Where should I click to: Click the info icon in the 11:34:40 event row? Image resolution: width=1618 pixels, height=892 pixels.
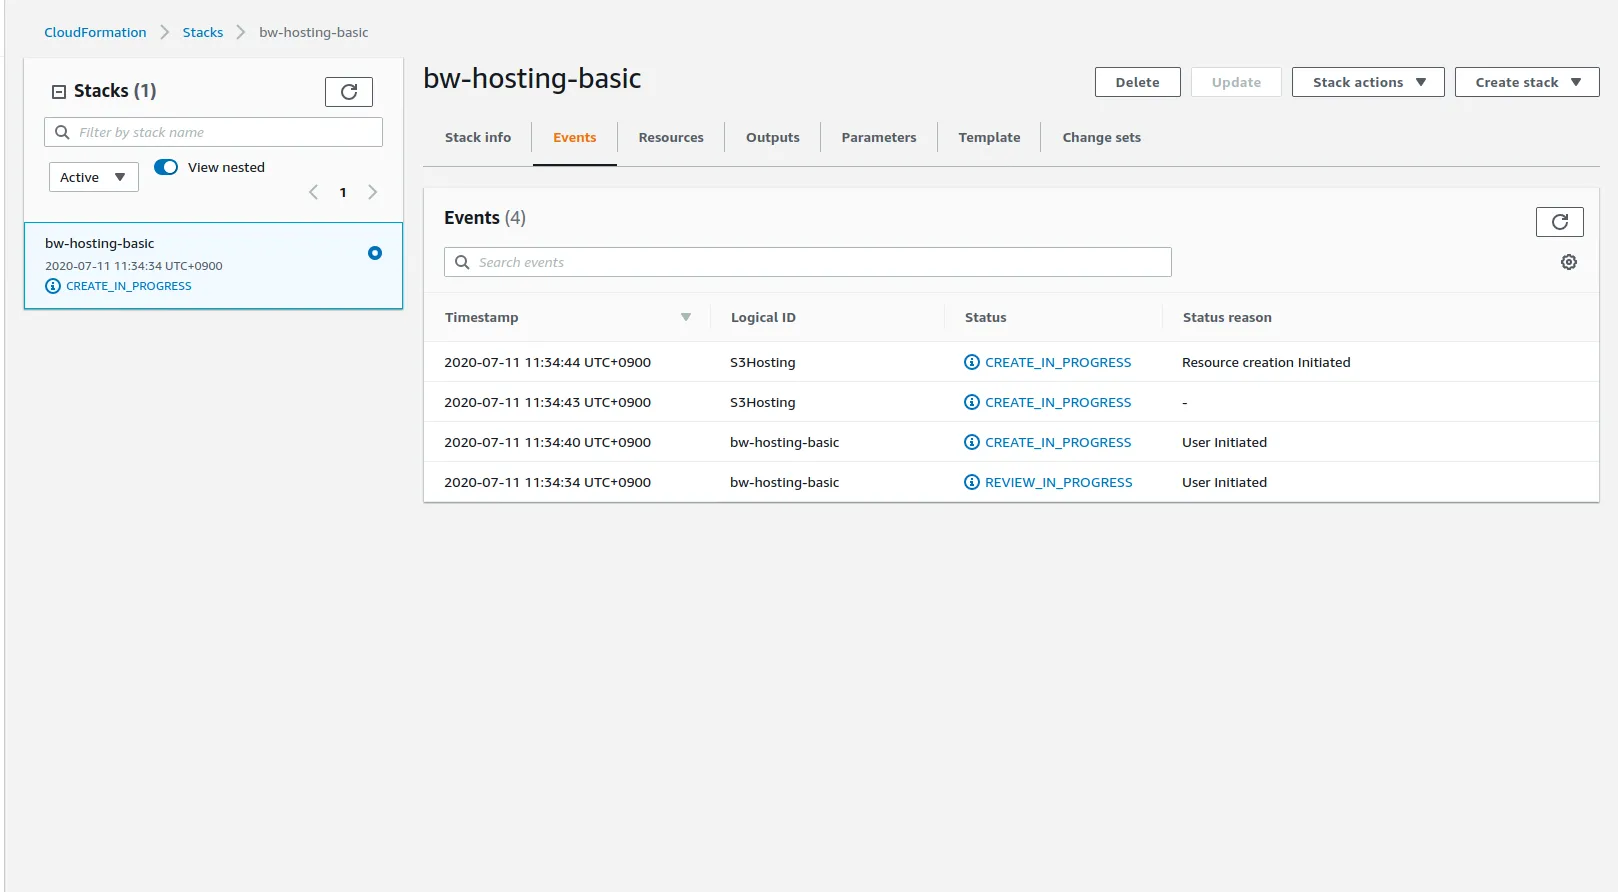(x=972, y=442)
